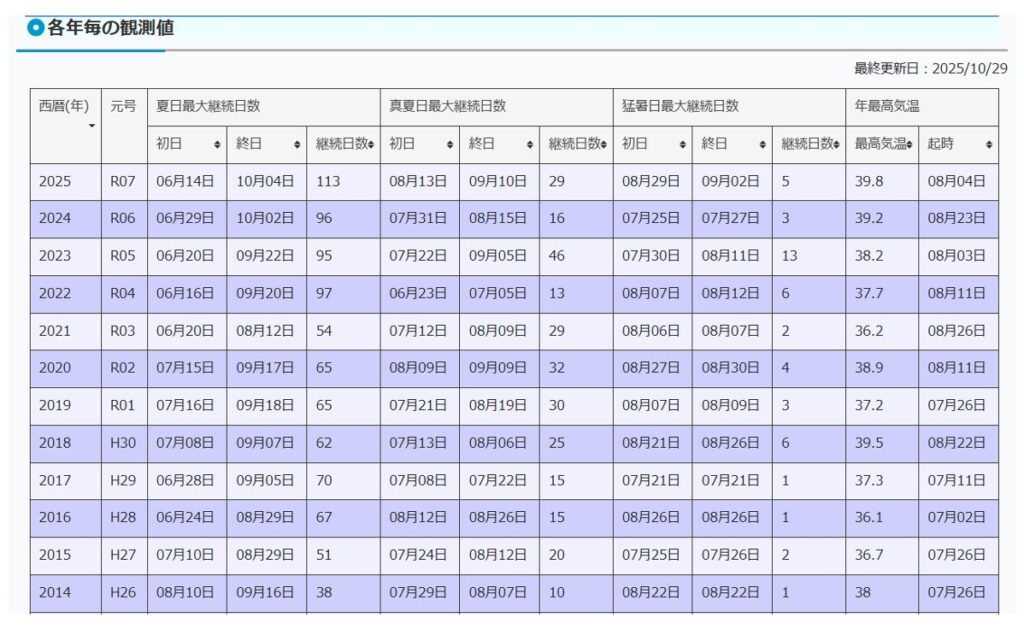Sort by 初日 under 真夏日最大継続日数

click(450, 145)
